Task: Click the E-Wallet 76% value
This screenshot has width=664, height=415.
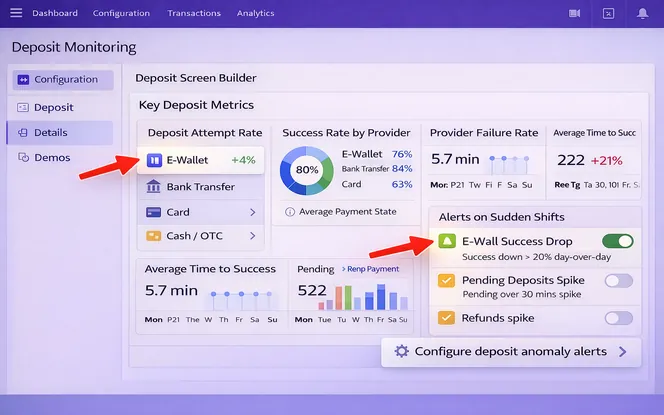Action: 402,154
